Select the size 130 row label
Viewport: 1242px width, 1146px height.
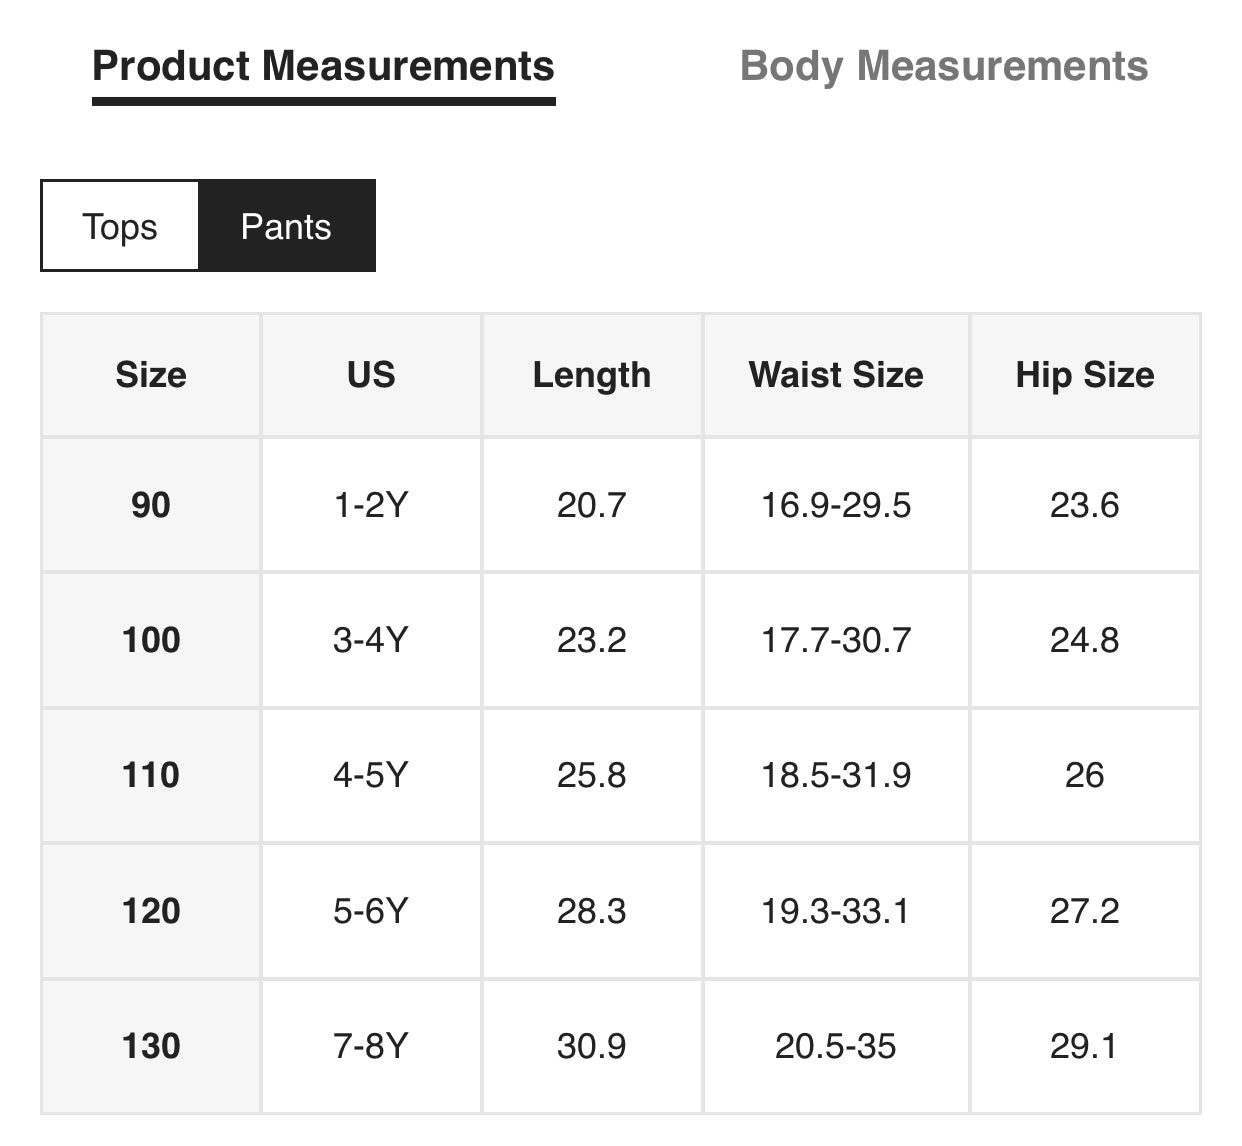click(x=151, y=1046)
